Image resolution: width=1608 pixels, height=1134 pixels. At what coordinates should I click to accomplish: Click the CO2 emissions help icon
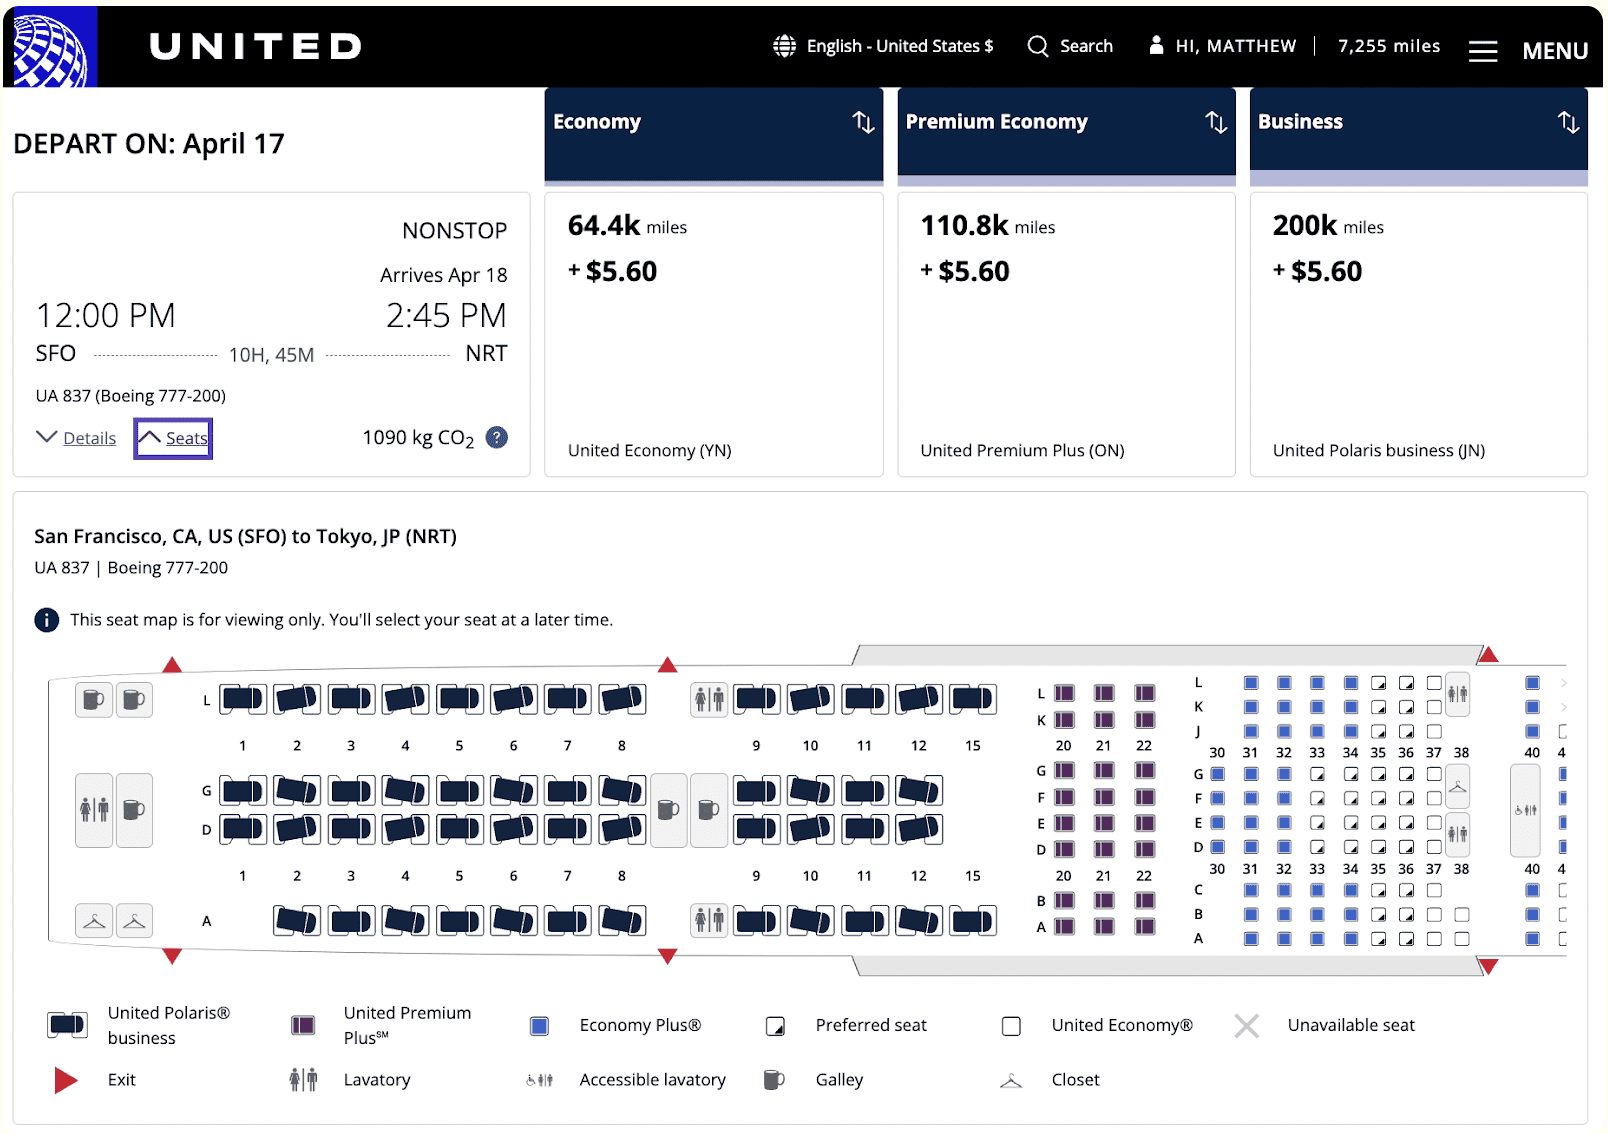tap(497, 437)
